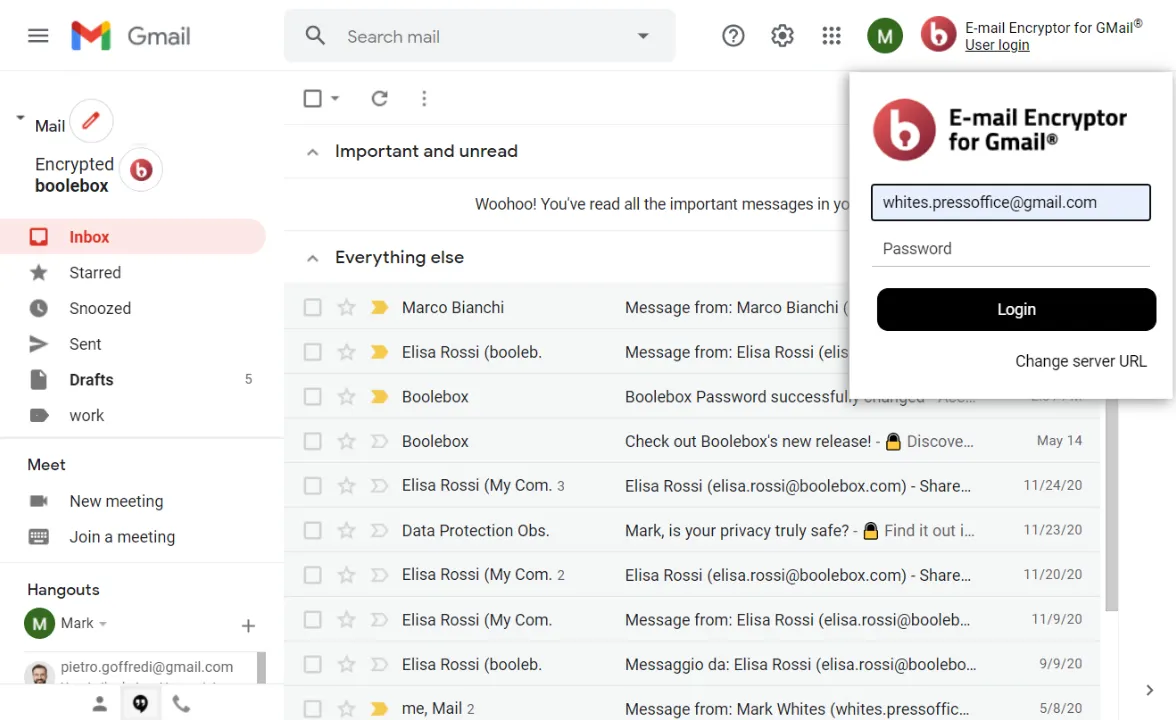1176x720 pixels.
Task: Click the black Login button
Action: (1016, 309)
